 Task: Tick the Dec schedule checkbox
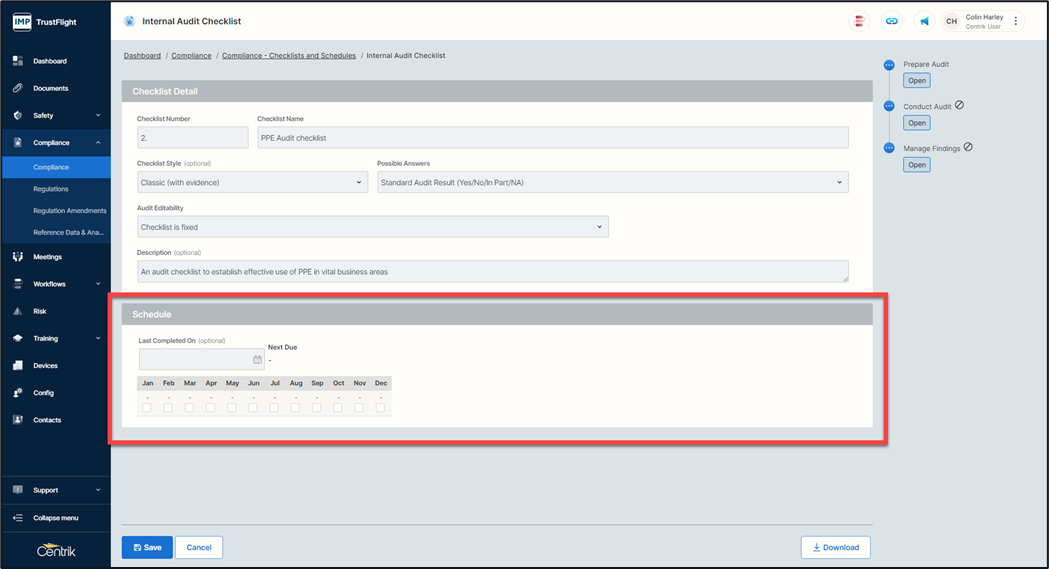click(x=380, y=407)
